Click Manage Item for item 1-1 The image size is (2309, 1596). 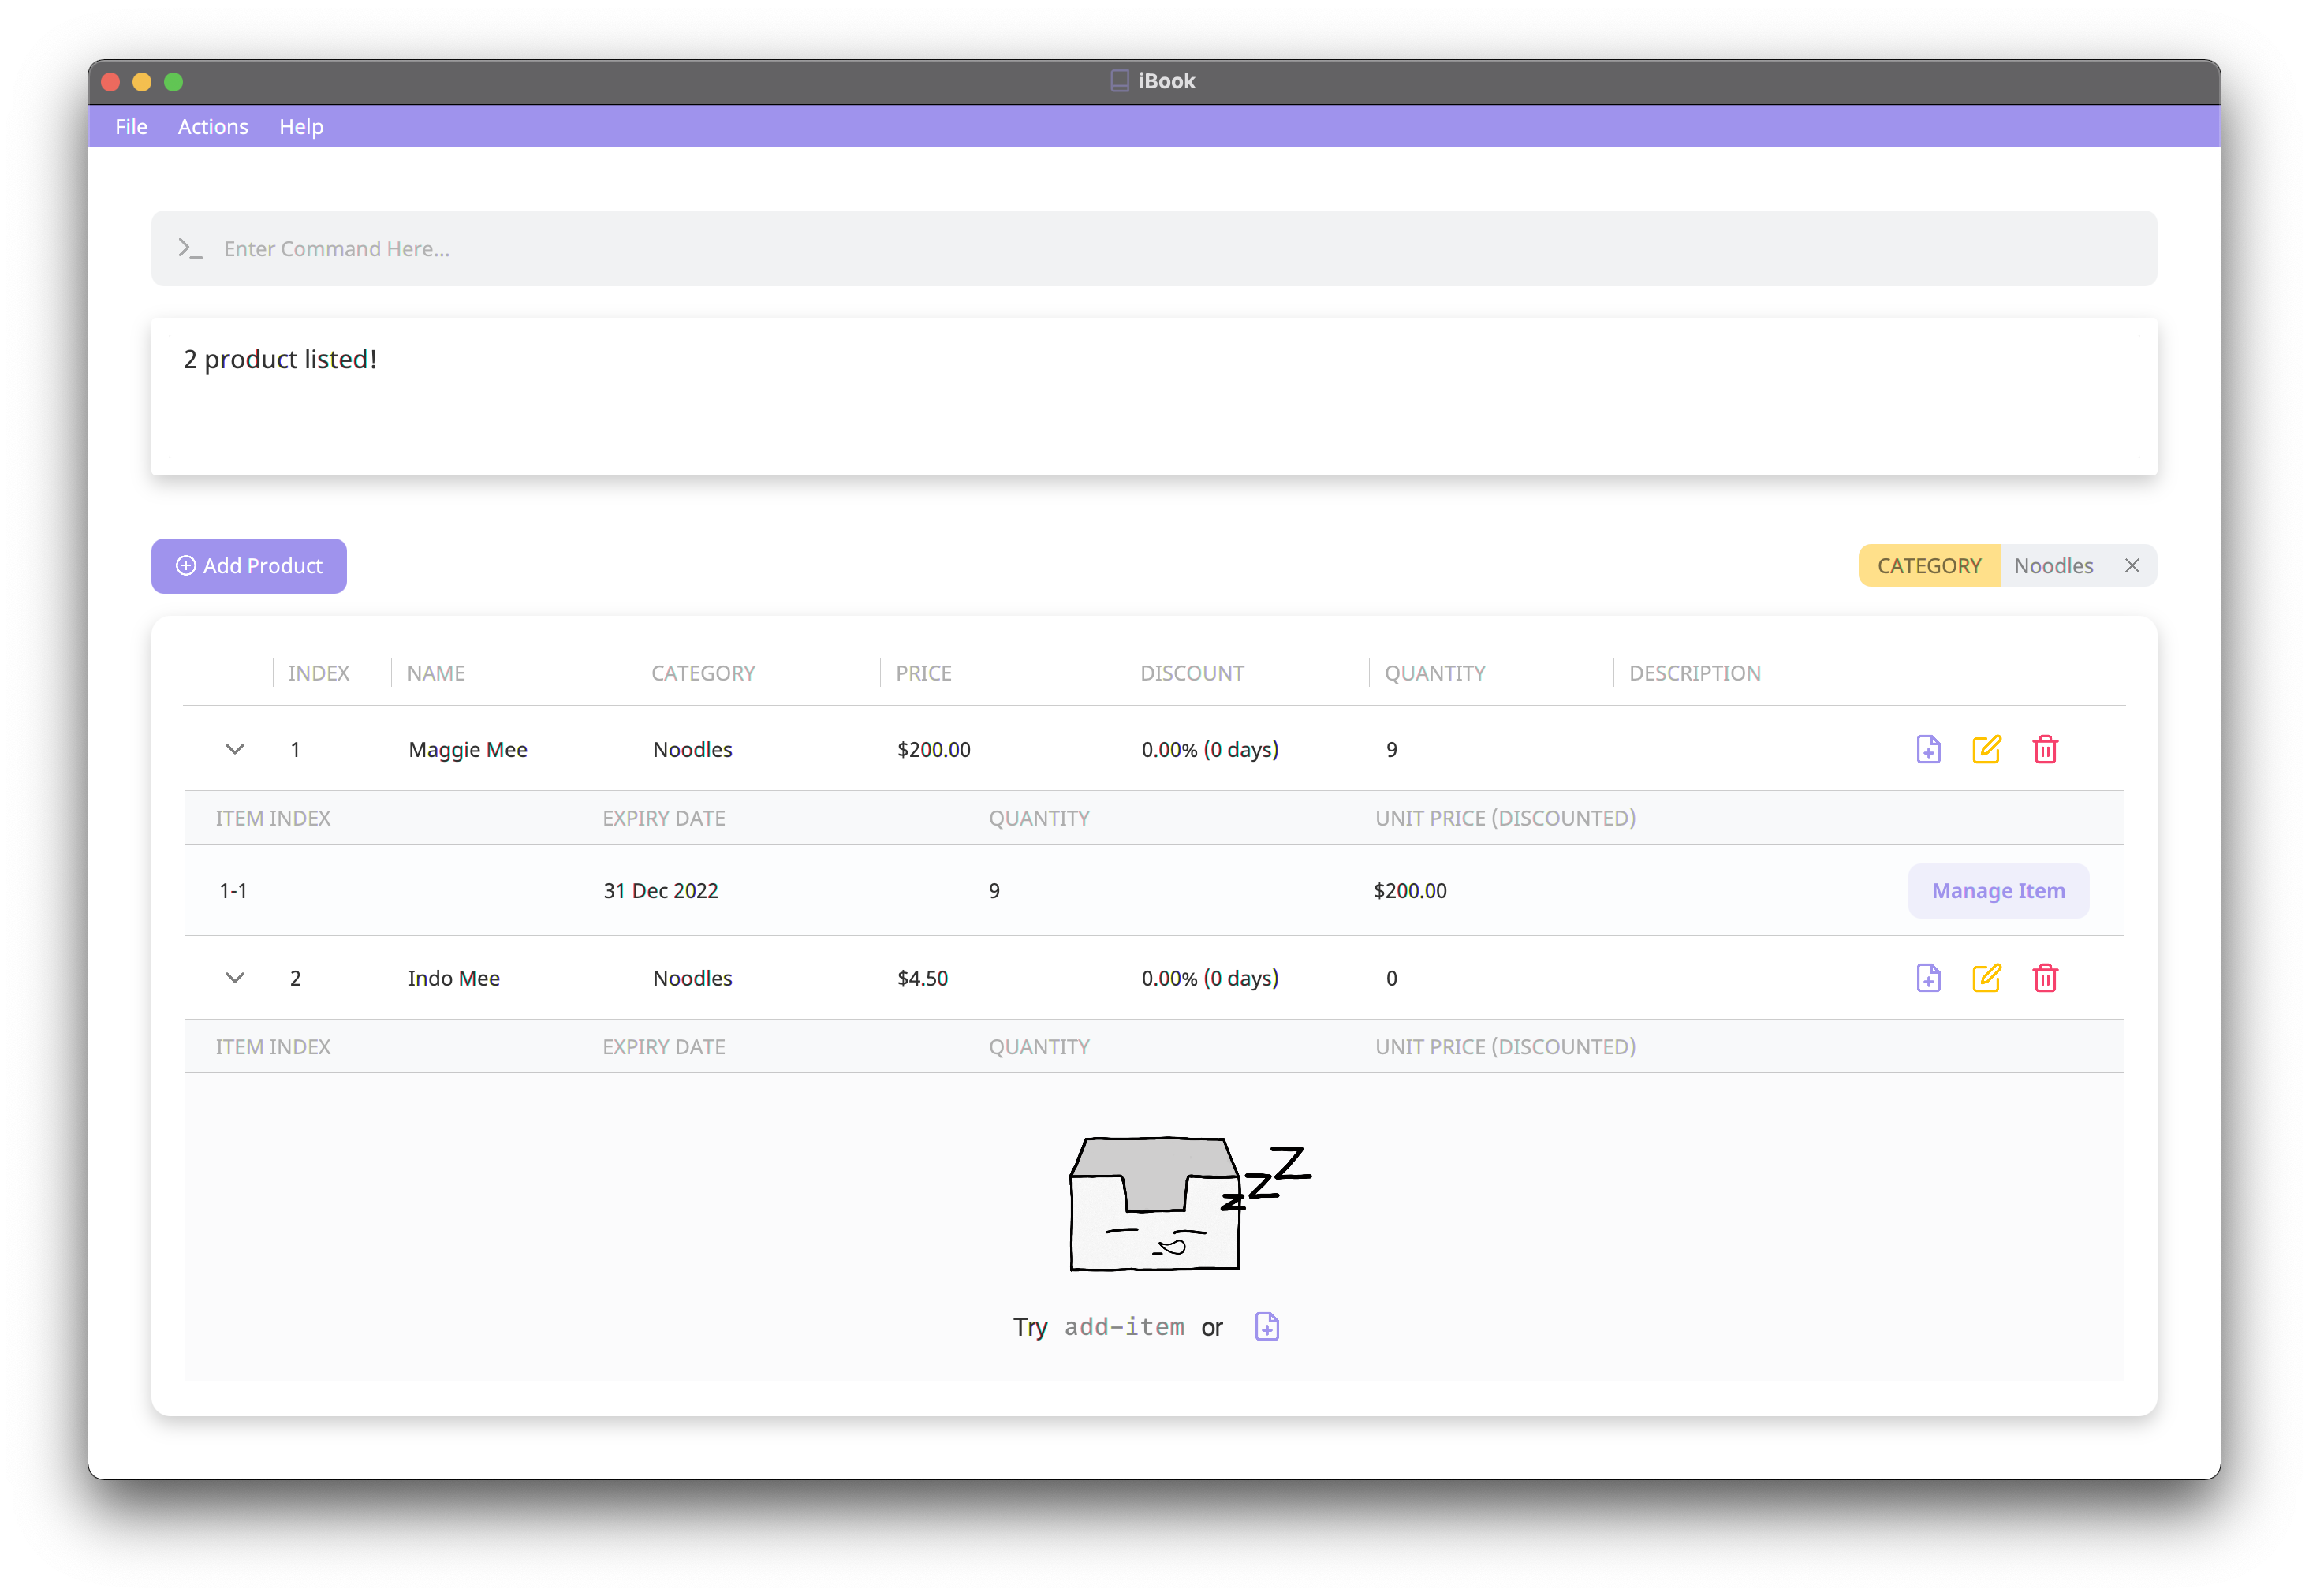coord(1997,891)
